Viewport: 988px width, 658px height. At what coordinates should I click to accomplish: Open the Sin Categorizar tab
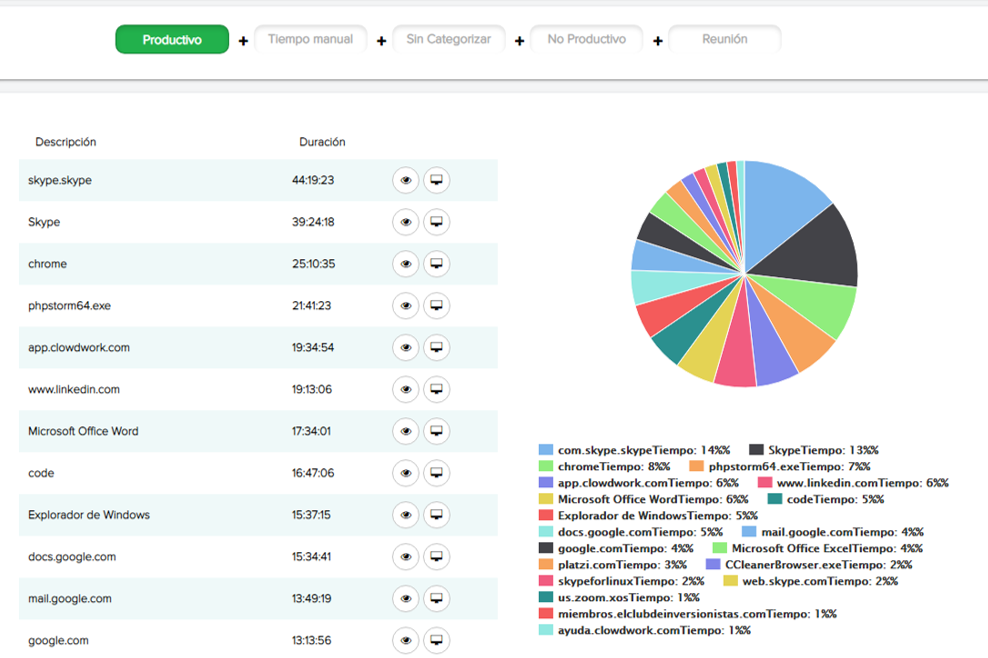449,39
